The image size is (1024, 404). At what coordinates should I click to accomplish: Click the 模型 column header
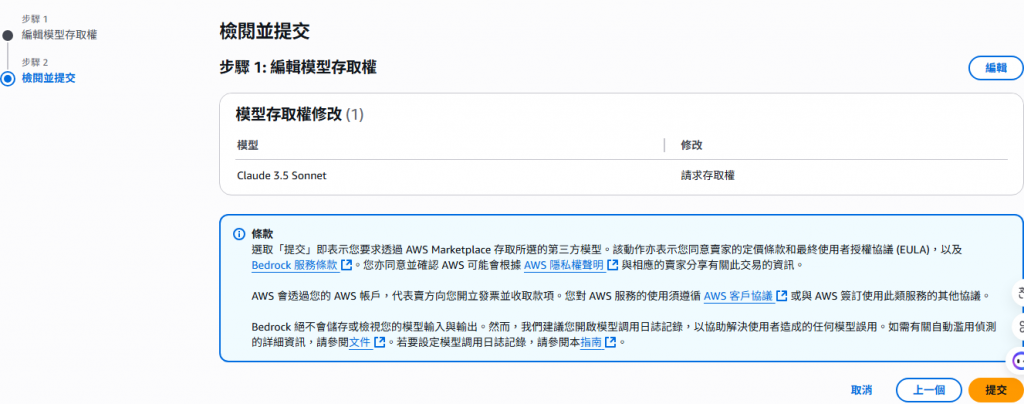tap(247, 145)
